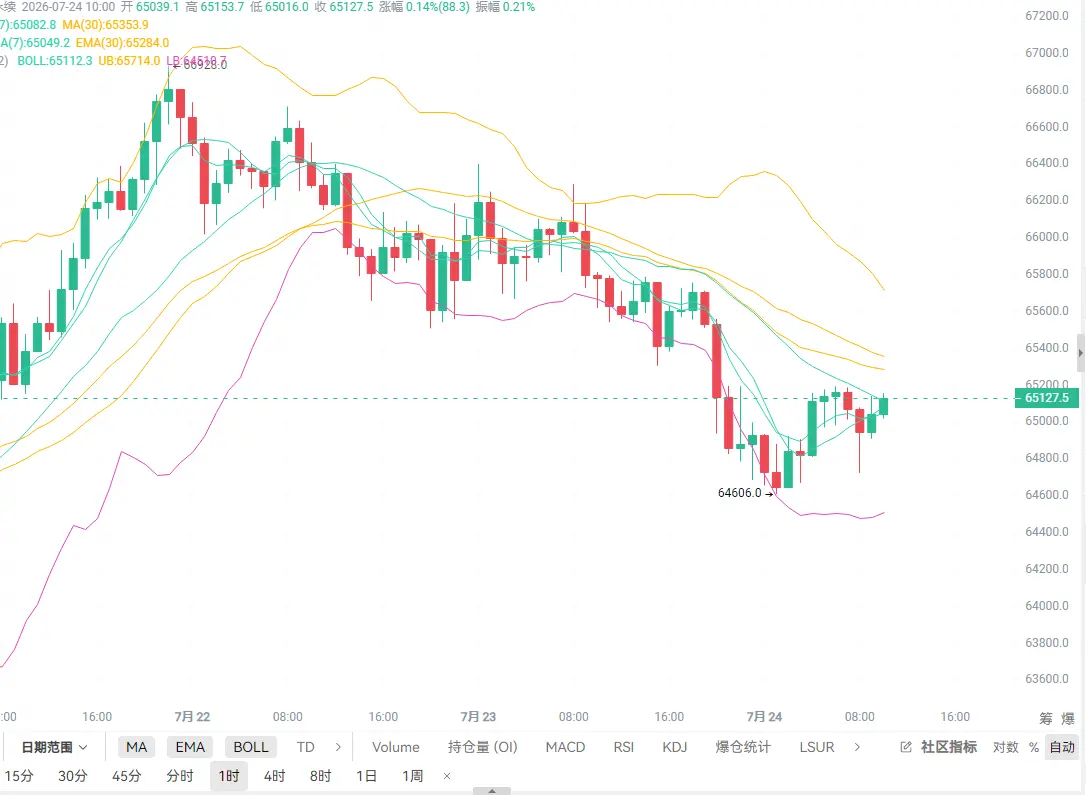This screenshot has height=795, width=1086.
Task: Switch the price axis to % scale
Action: (1034, 747)
